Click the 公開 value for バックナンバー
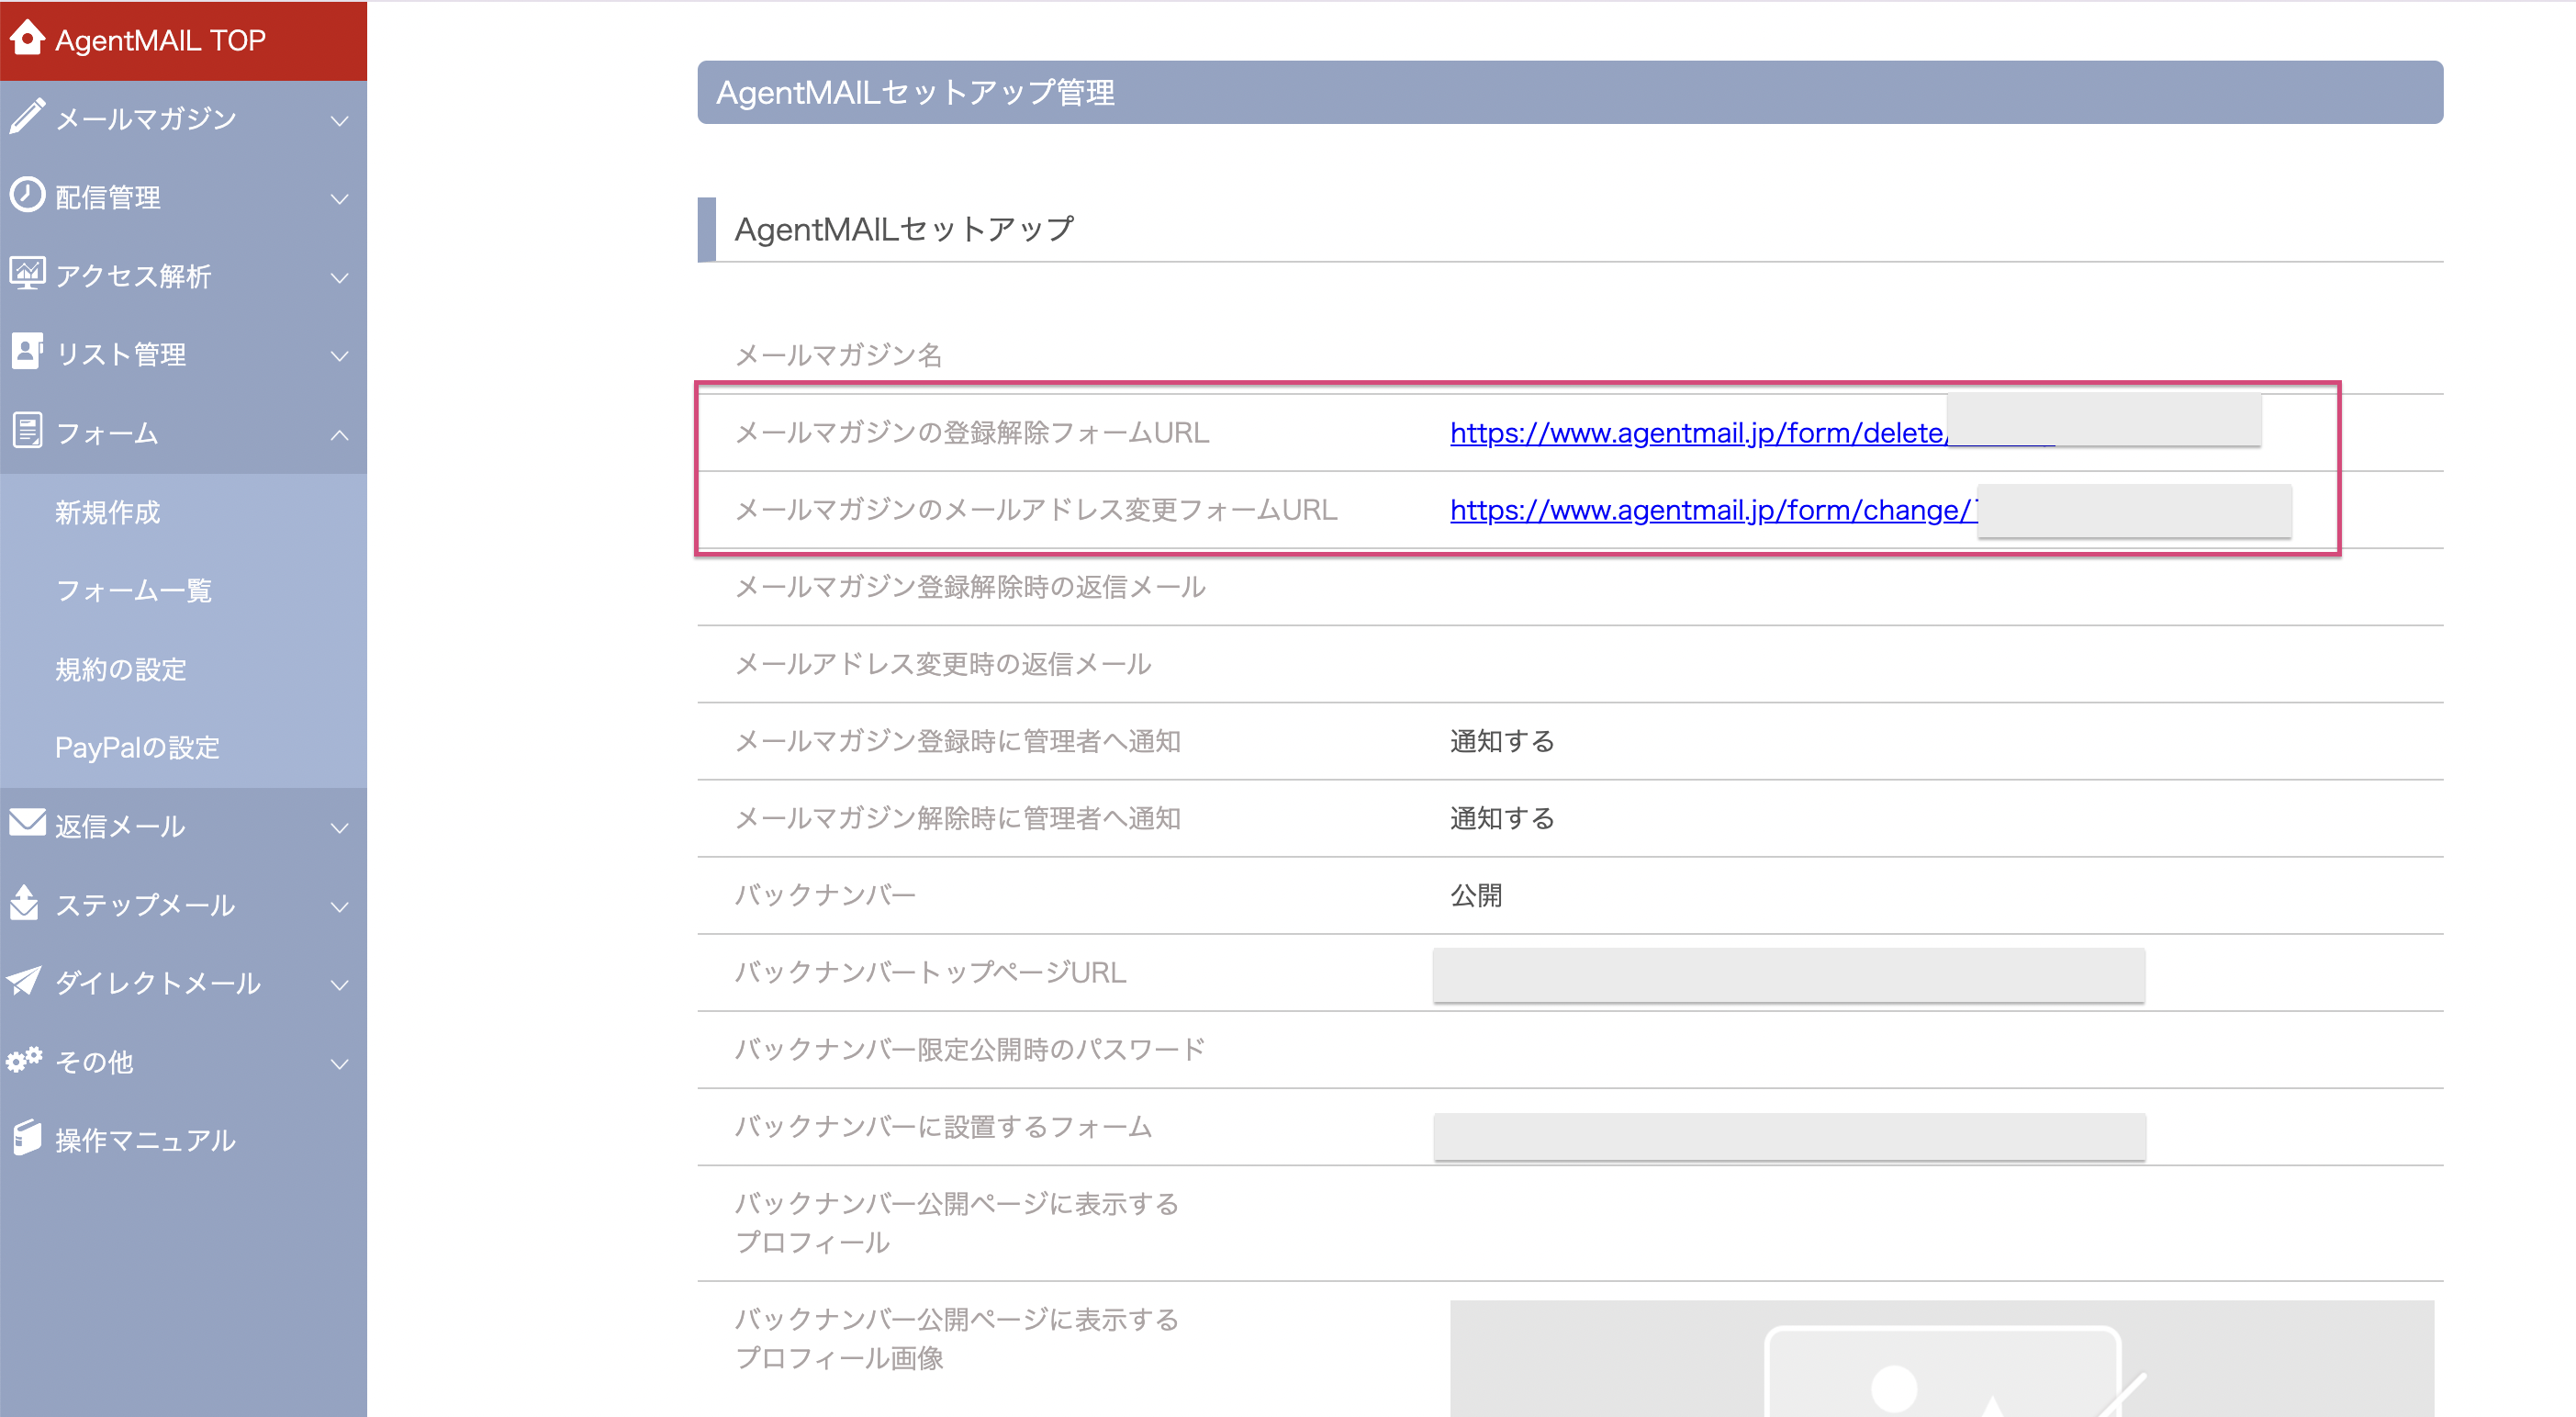This screenshot has height=1417, width=2576. (x=1476, y=895)
